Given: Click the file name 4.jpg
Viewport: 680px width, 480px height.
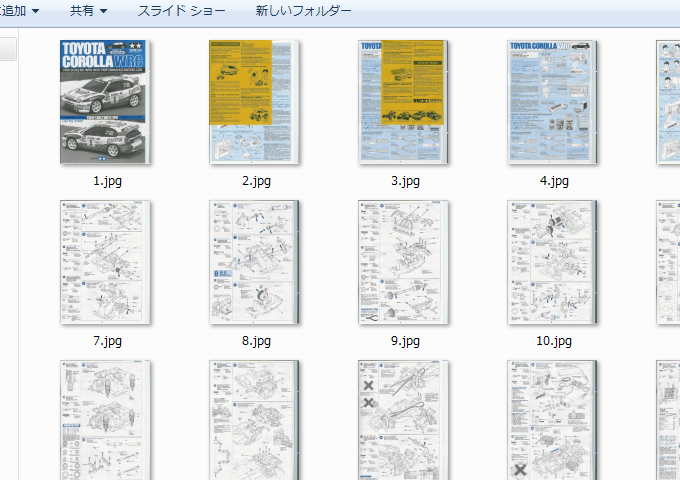Looking at the screenshot, I should click(x=554, y=181).
